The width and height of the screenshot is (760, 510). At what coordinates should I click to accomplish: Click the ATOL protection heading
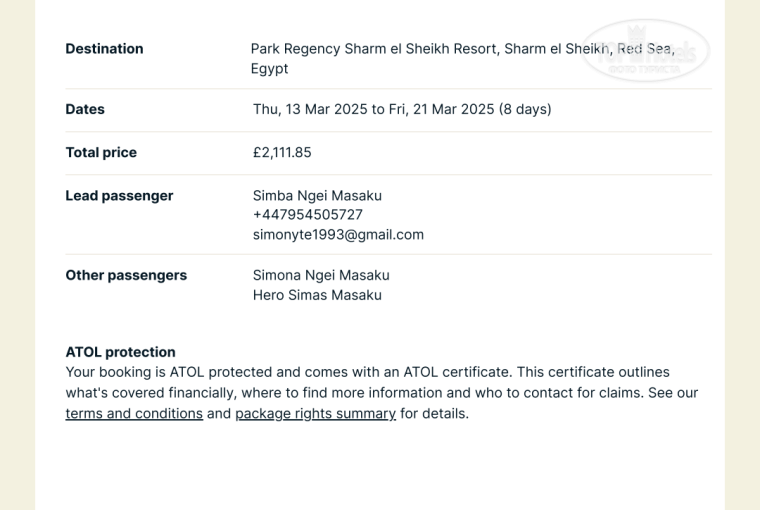click(x=121, y=352)
